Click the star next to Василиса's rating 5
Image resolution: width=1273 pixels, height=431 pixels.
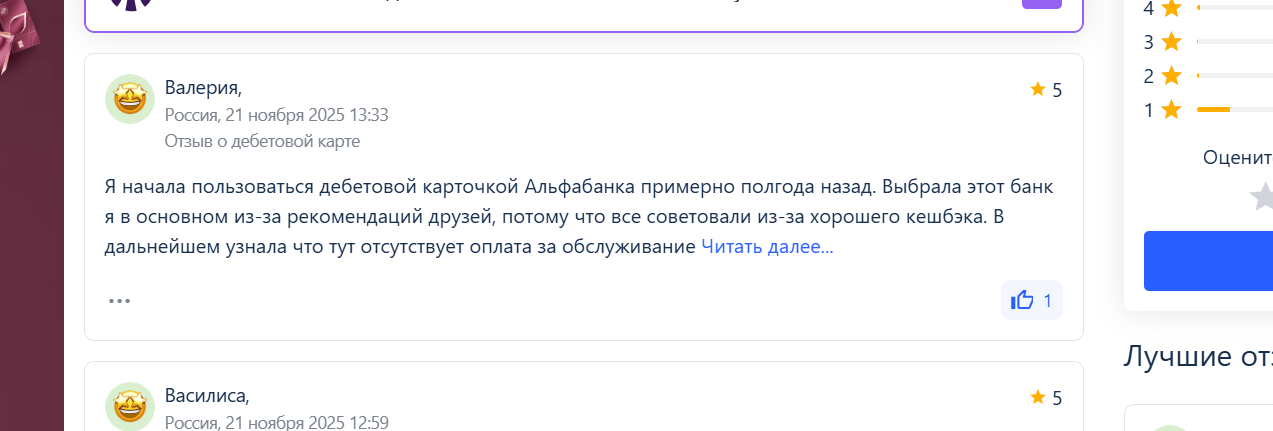[1037, 397]
